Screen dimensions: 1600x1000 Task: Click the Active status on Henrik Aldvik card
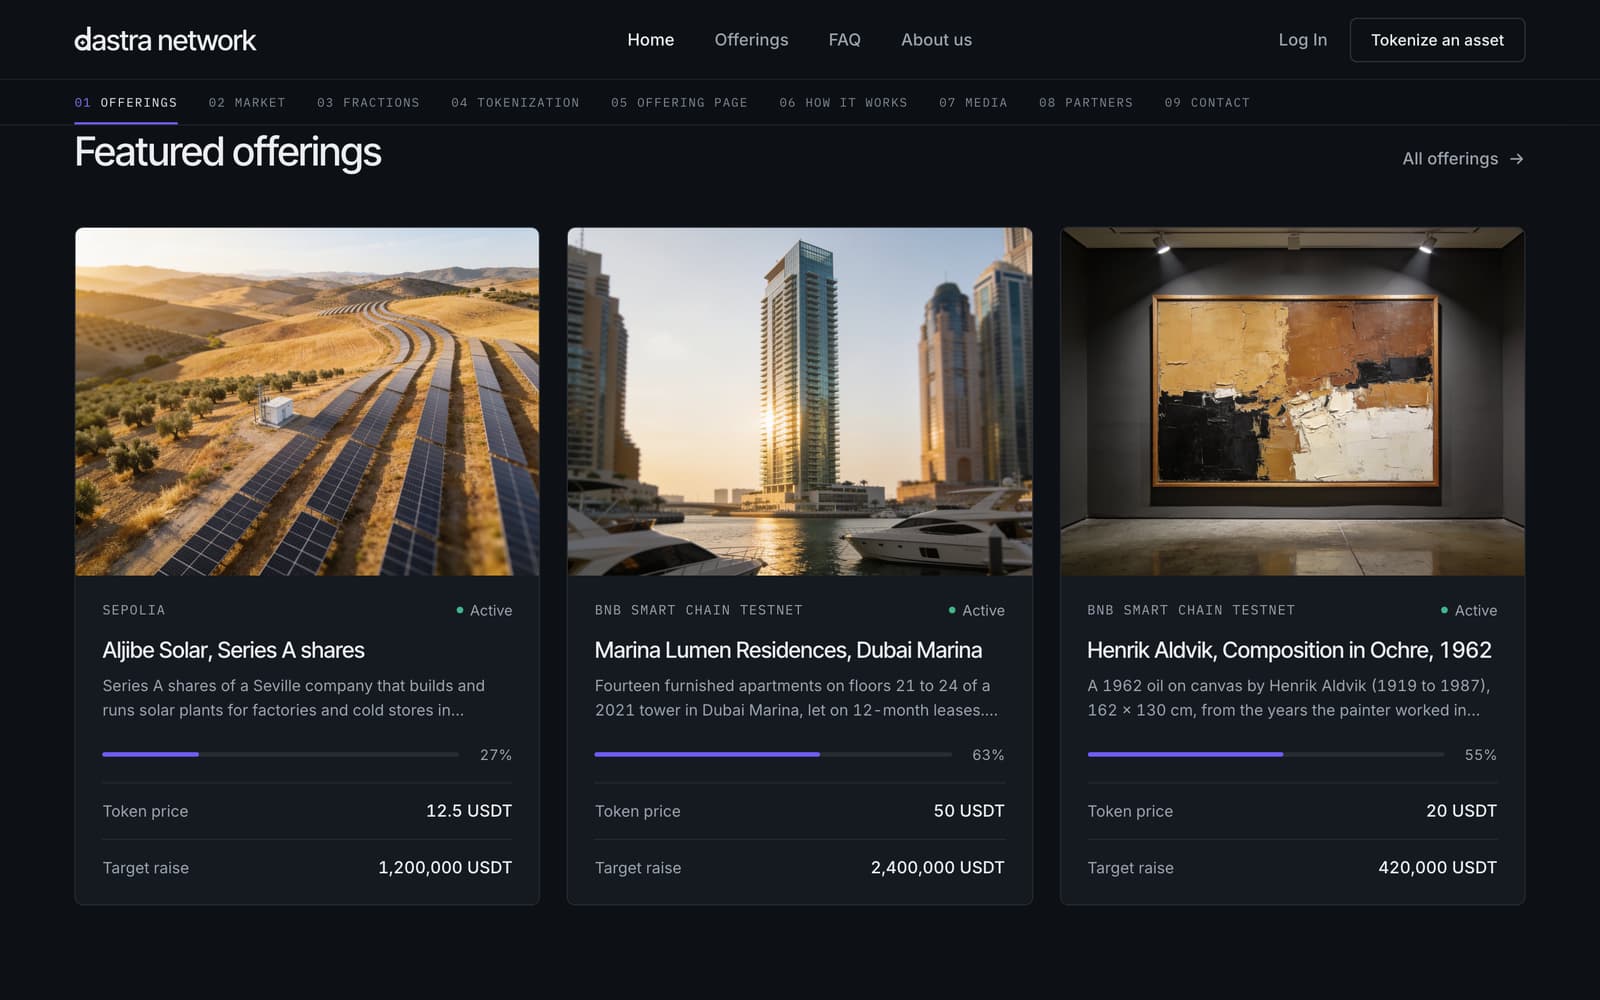1469,610
